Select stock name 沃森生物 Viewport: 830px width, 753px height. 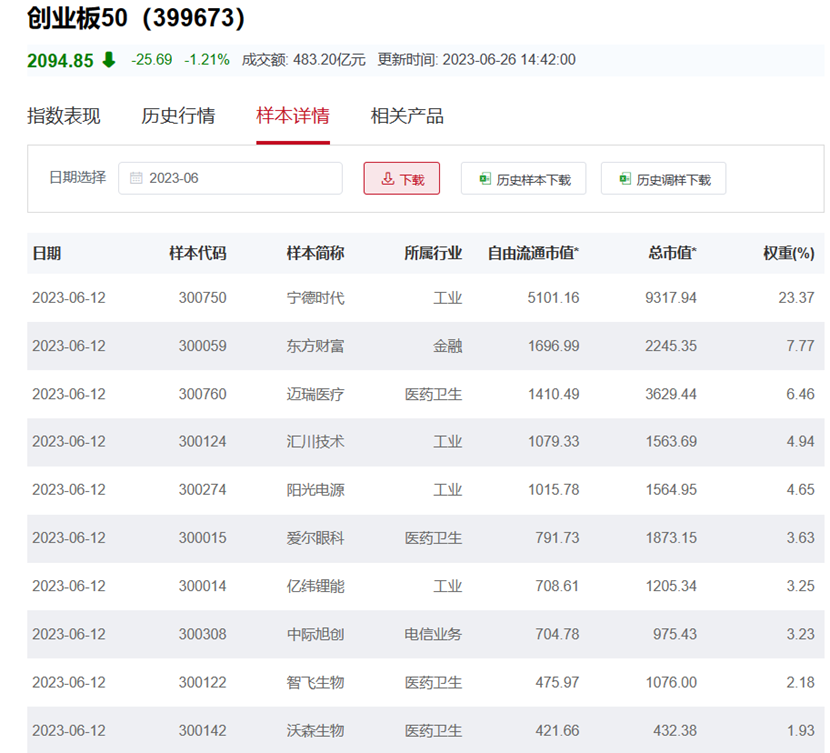pos(315,730)
